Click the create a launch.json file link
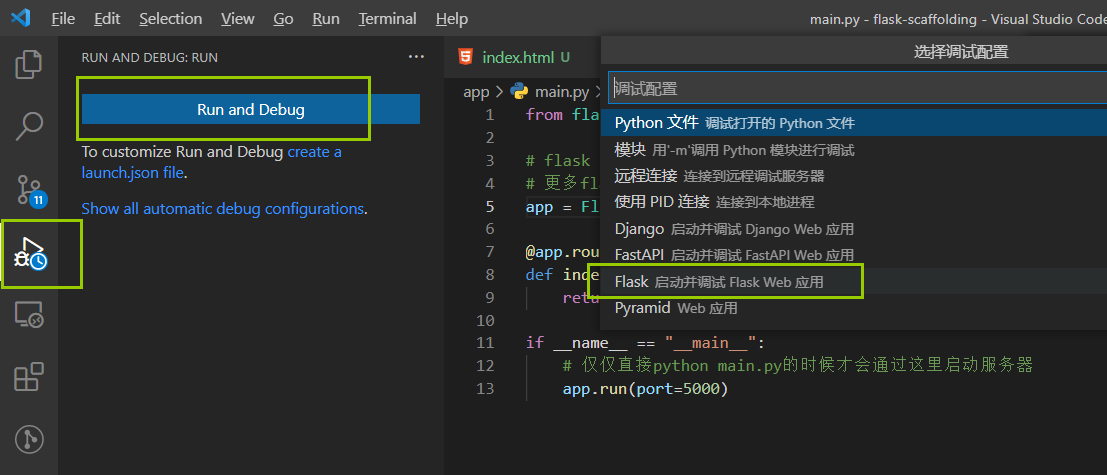This screenshot has height=475, width=1107. click(212, 162)
